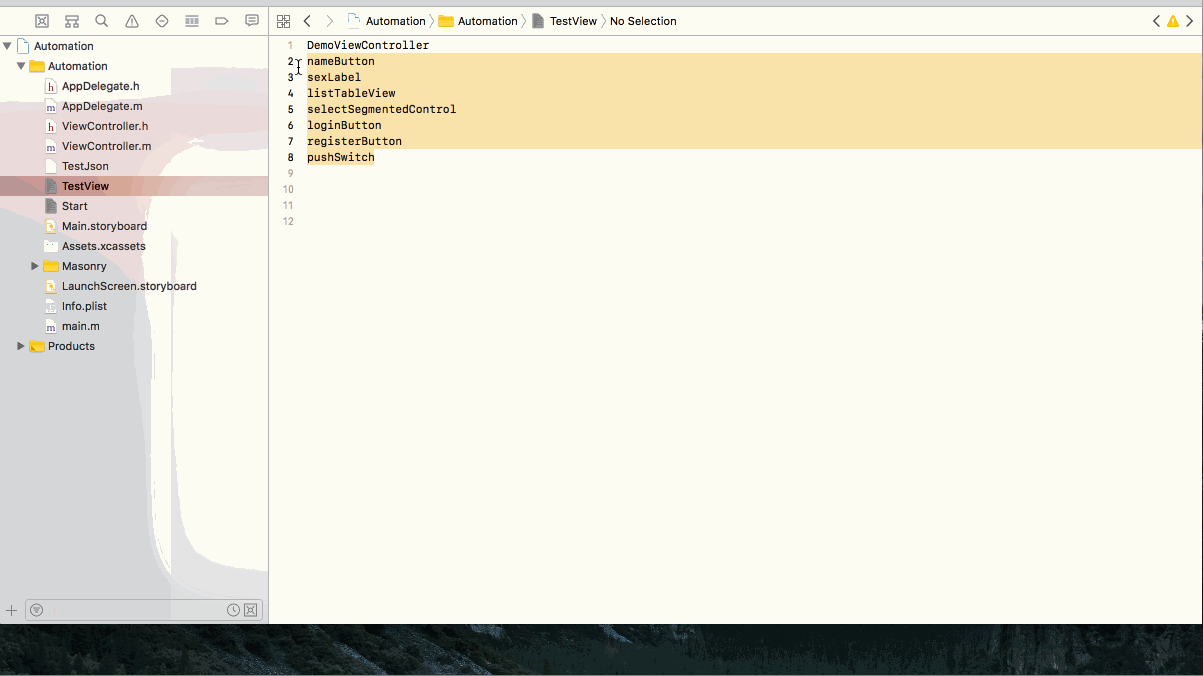Select Automation project in jump bar
The width and height of the screenshot is (1203, 676).
(386, 21)
